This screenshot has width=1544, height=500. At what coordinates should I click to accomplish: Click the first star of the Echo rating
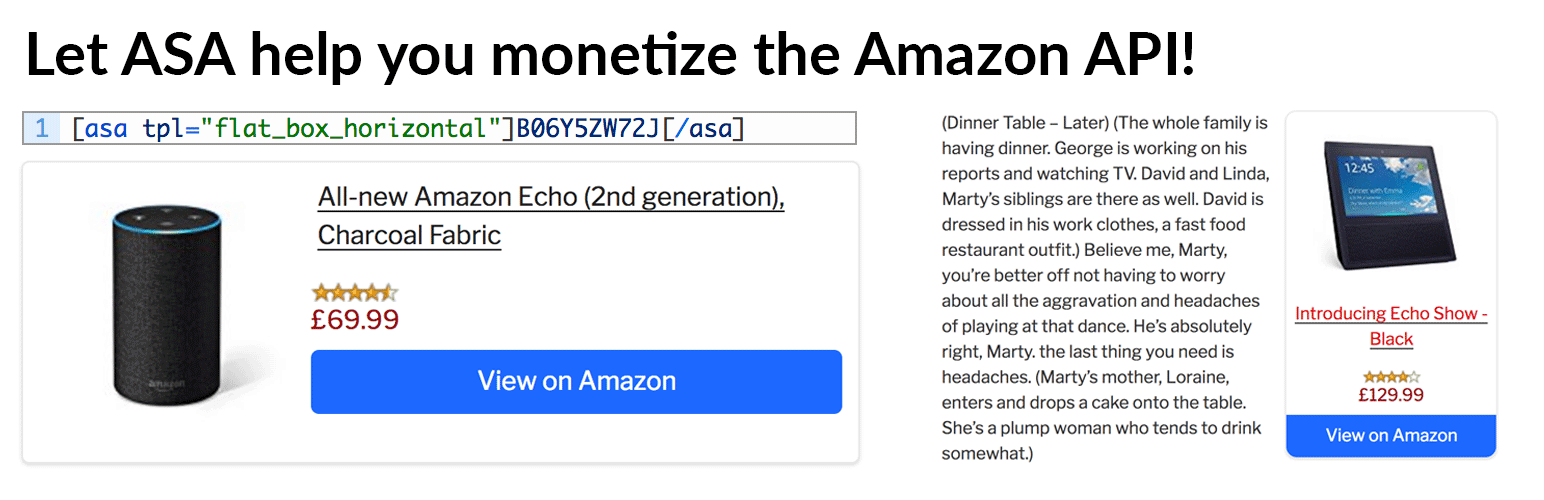coord(321,293)
